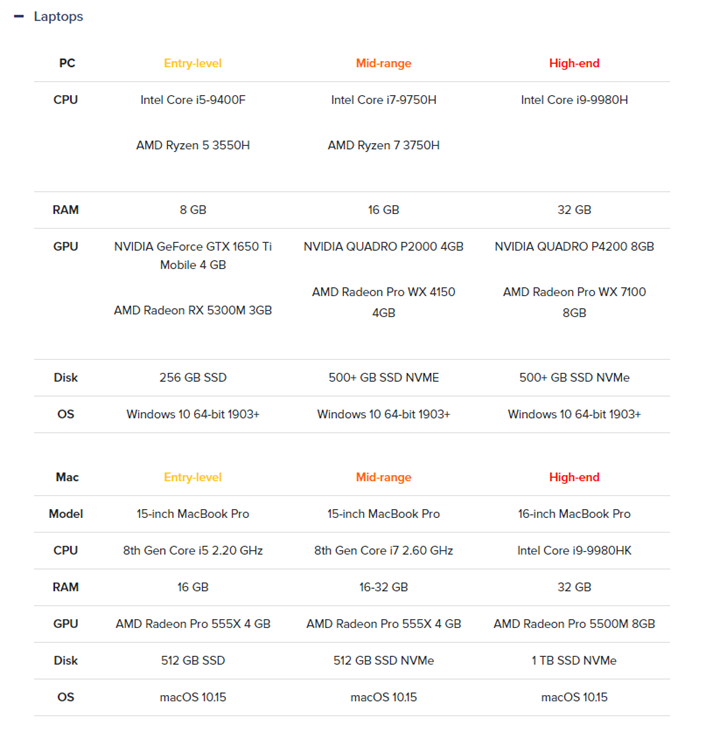Screen dimensions: 706x731
Task: Click AMD Radeon RX 5300M 3GB entry
Action: (x=193, y=310)
